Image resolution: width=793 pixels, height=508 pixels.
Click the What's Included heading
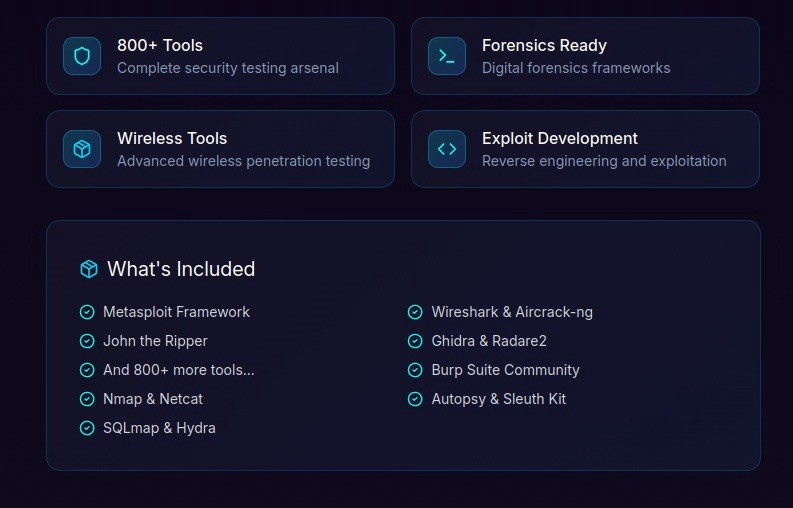pos(181,269)
